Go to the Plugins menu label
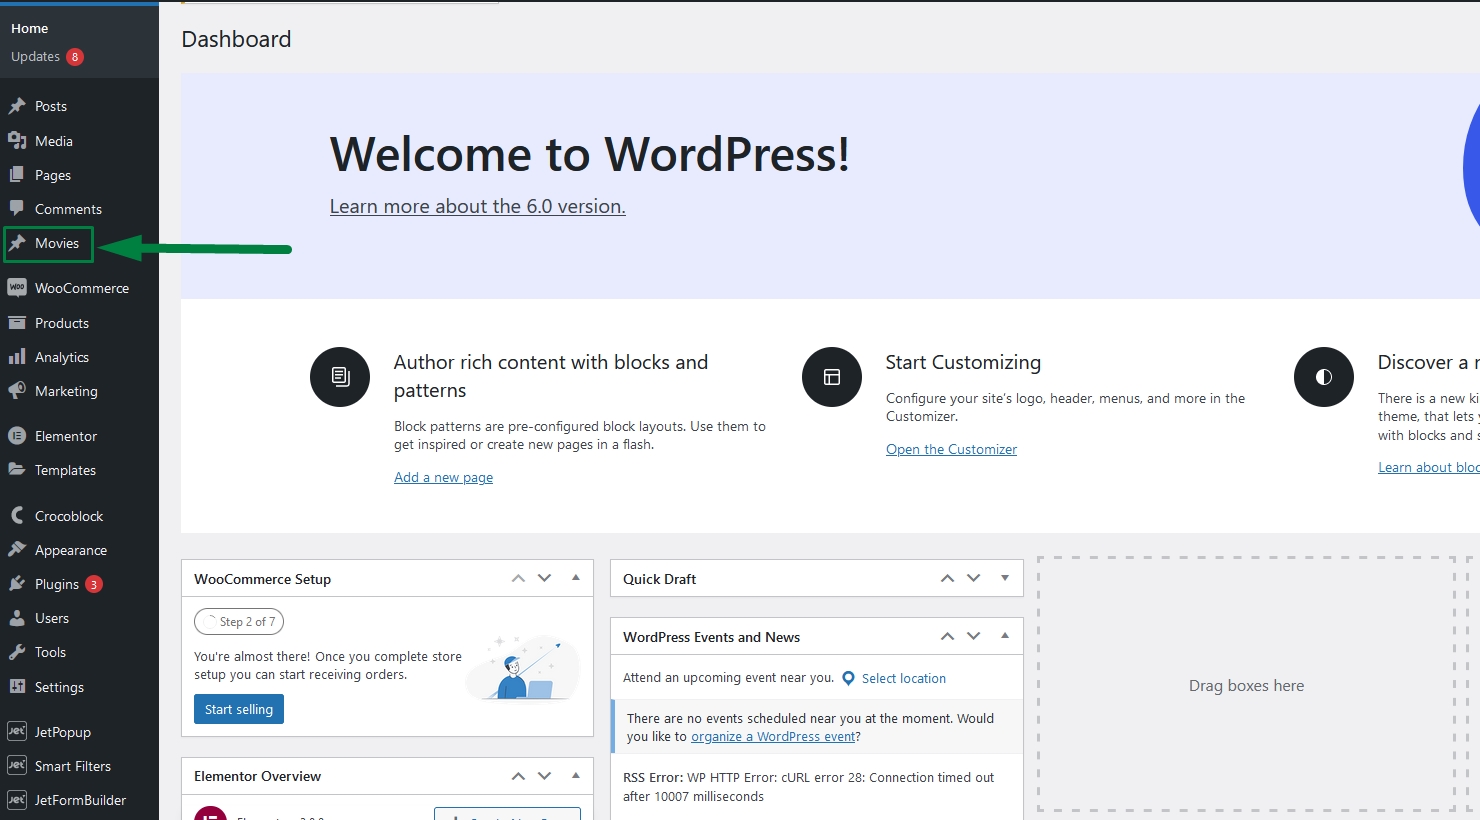This screenshot has height=820, width=1480. (x=57, y=584)
